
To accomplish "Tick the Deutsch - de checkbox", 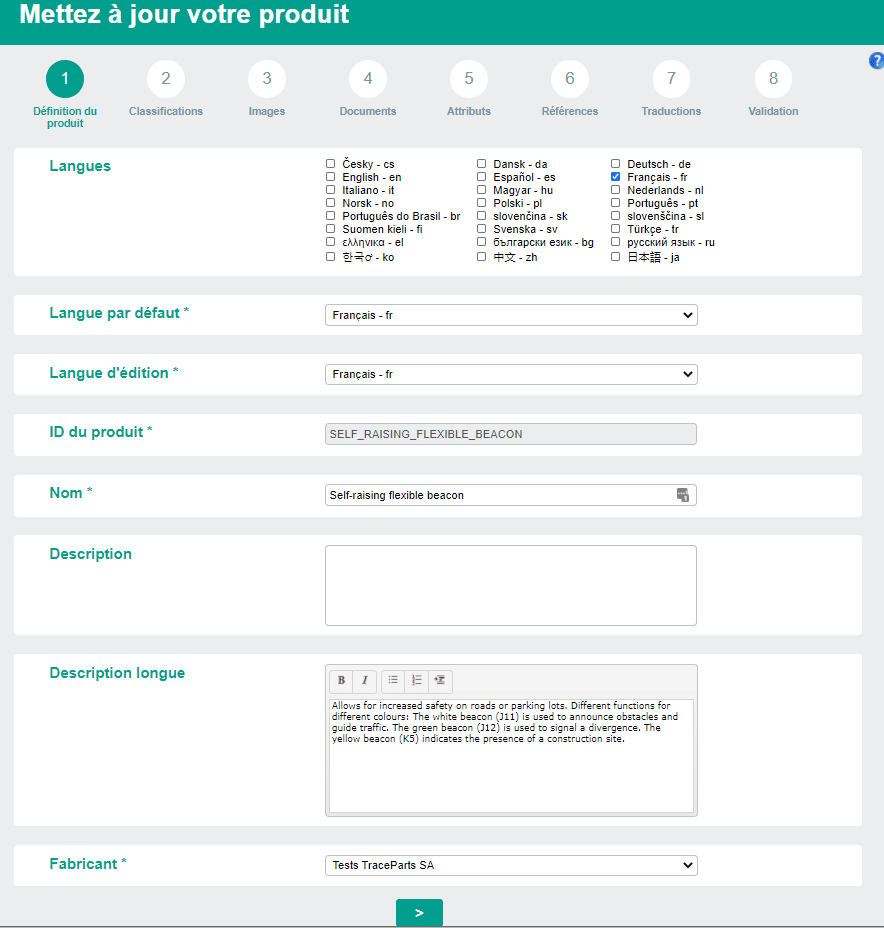I will pyautogui.click(x=616, y=164).
